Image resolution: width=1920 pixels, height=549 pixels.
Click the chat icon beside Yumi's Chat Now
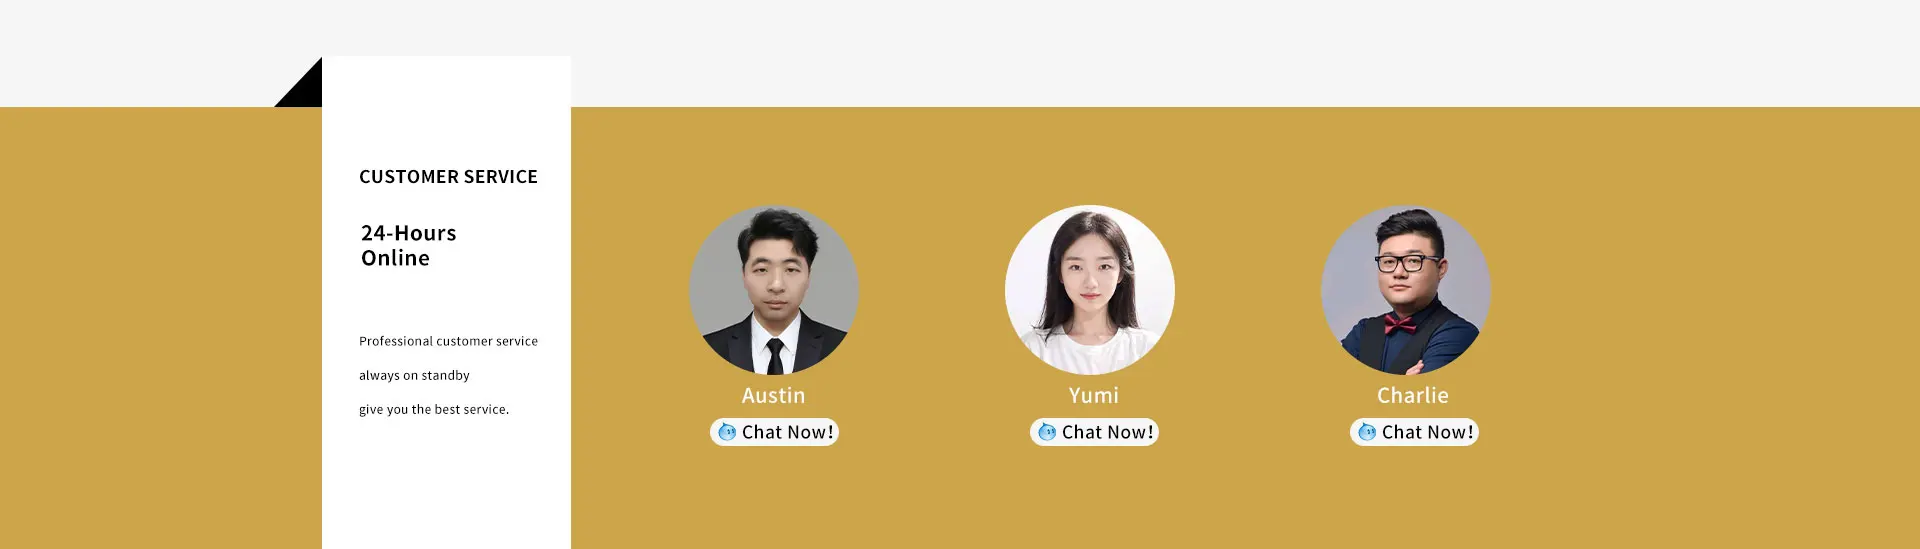pyautogui.click(x=1047, y=432)
